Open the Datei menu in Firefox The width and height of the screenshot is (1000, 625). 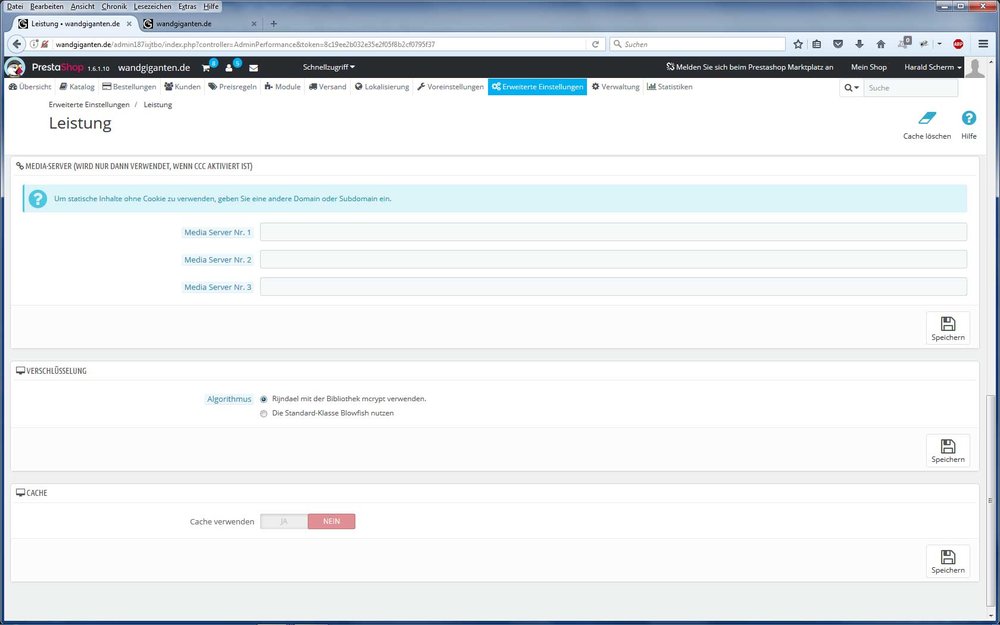15,6
